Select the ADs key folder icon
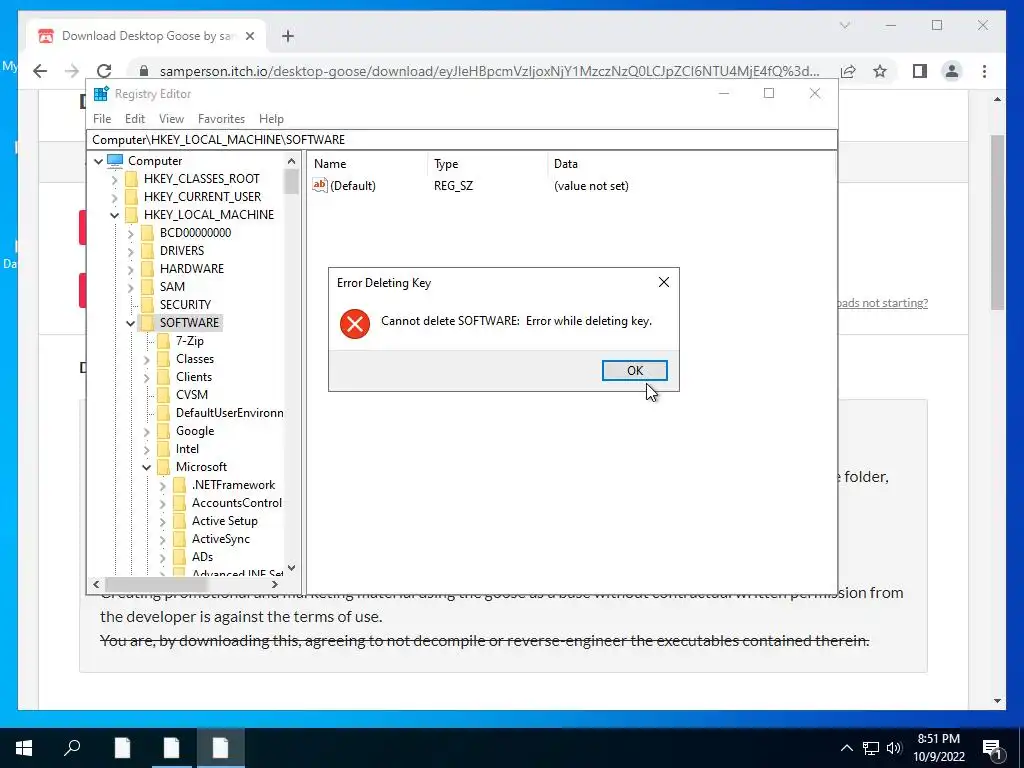The image size is (1024, 768). [180, 557]
